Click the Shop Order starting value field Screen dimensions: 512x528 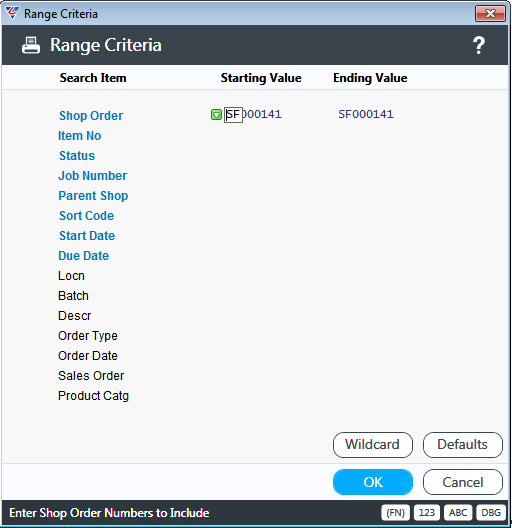click(253, 114)
